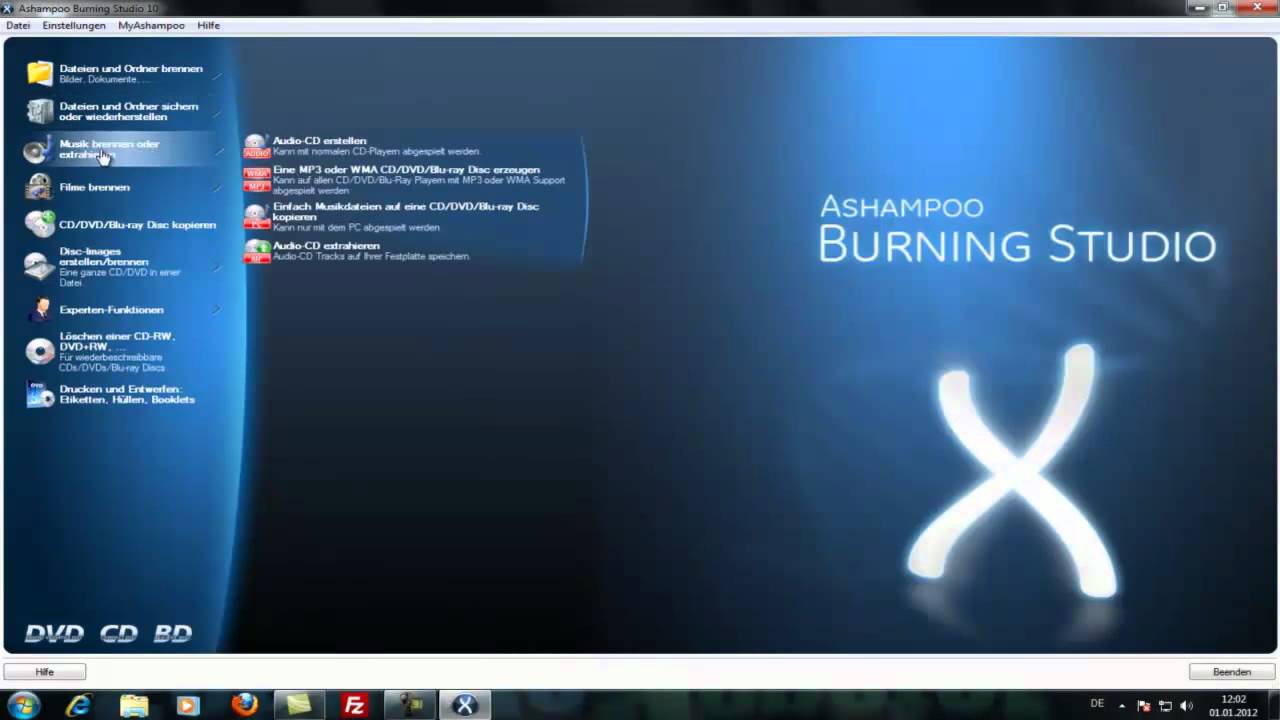Click the volume speaker tray icon

[1187, 705]
